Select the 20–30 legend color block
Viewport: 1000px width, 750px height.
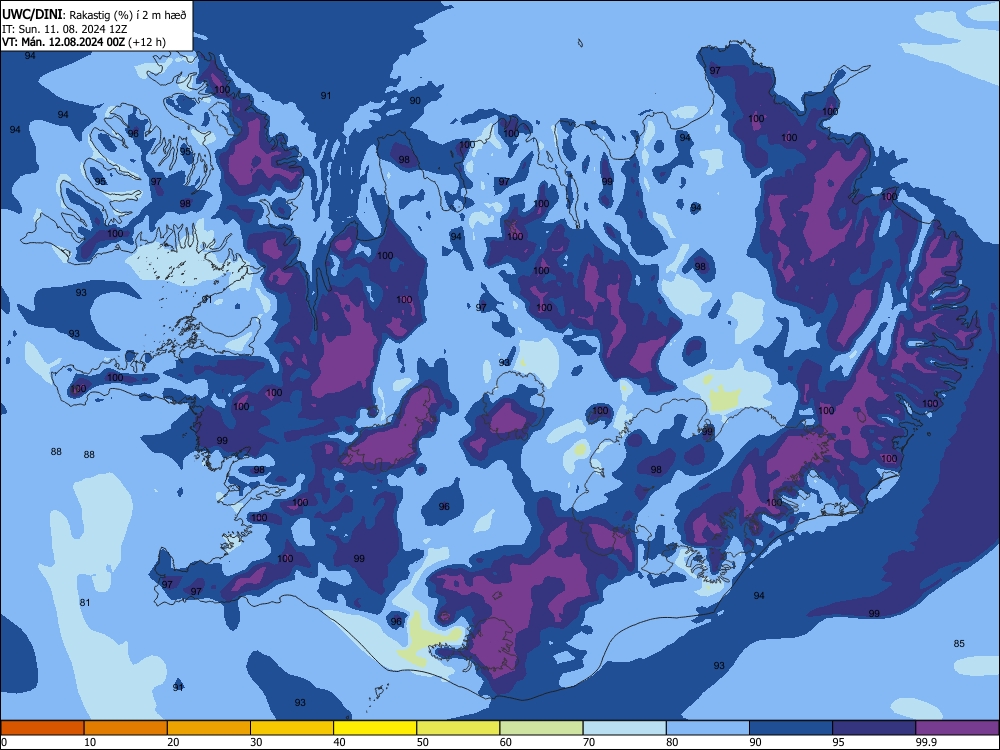(209, 728)
